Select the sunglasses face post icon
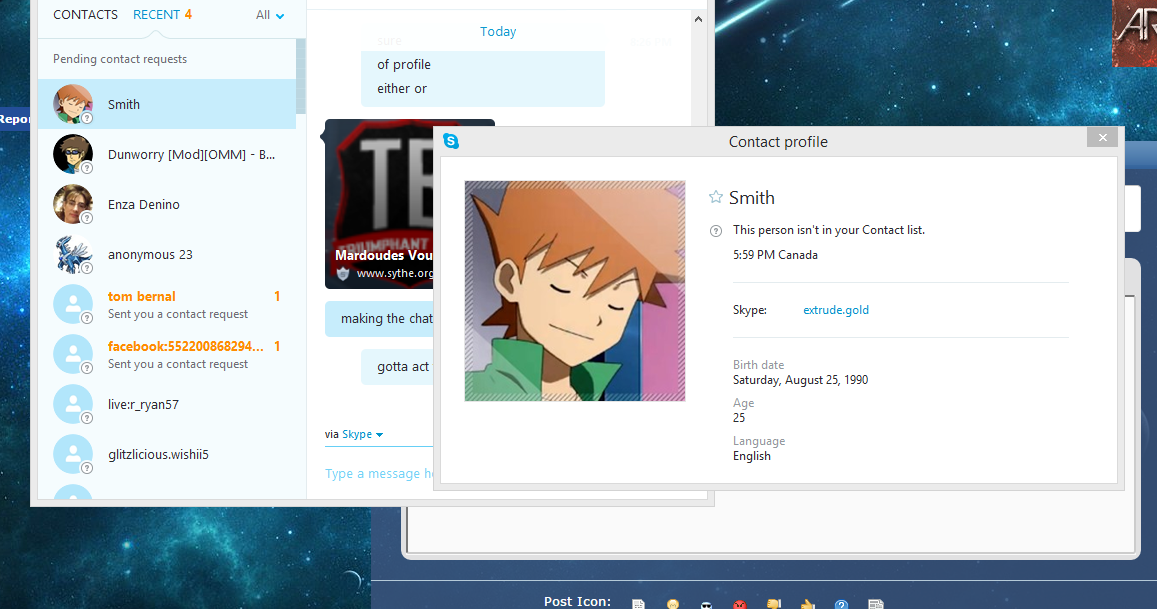 pyautogui.click(x=706, y=605)
